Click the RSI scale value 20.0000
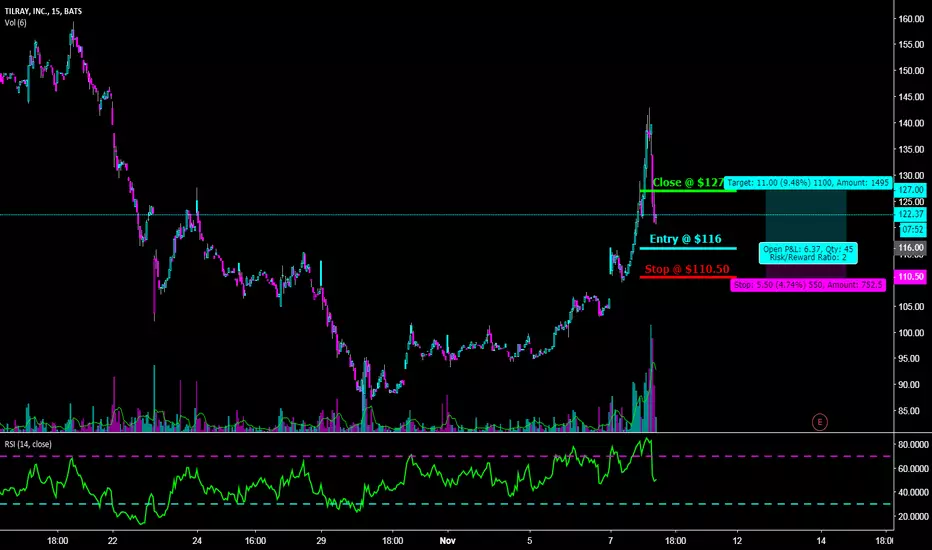 (x=913, y=517)
